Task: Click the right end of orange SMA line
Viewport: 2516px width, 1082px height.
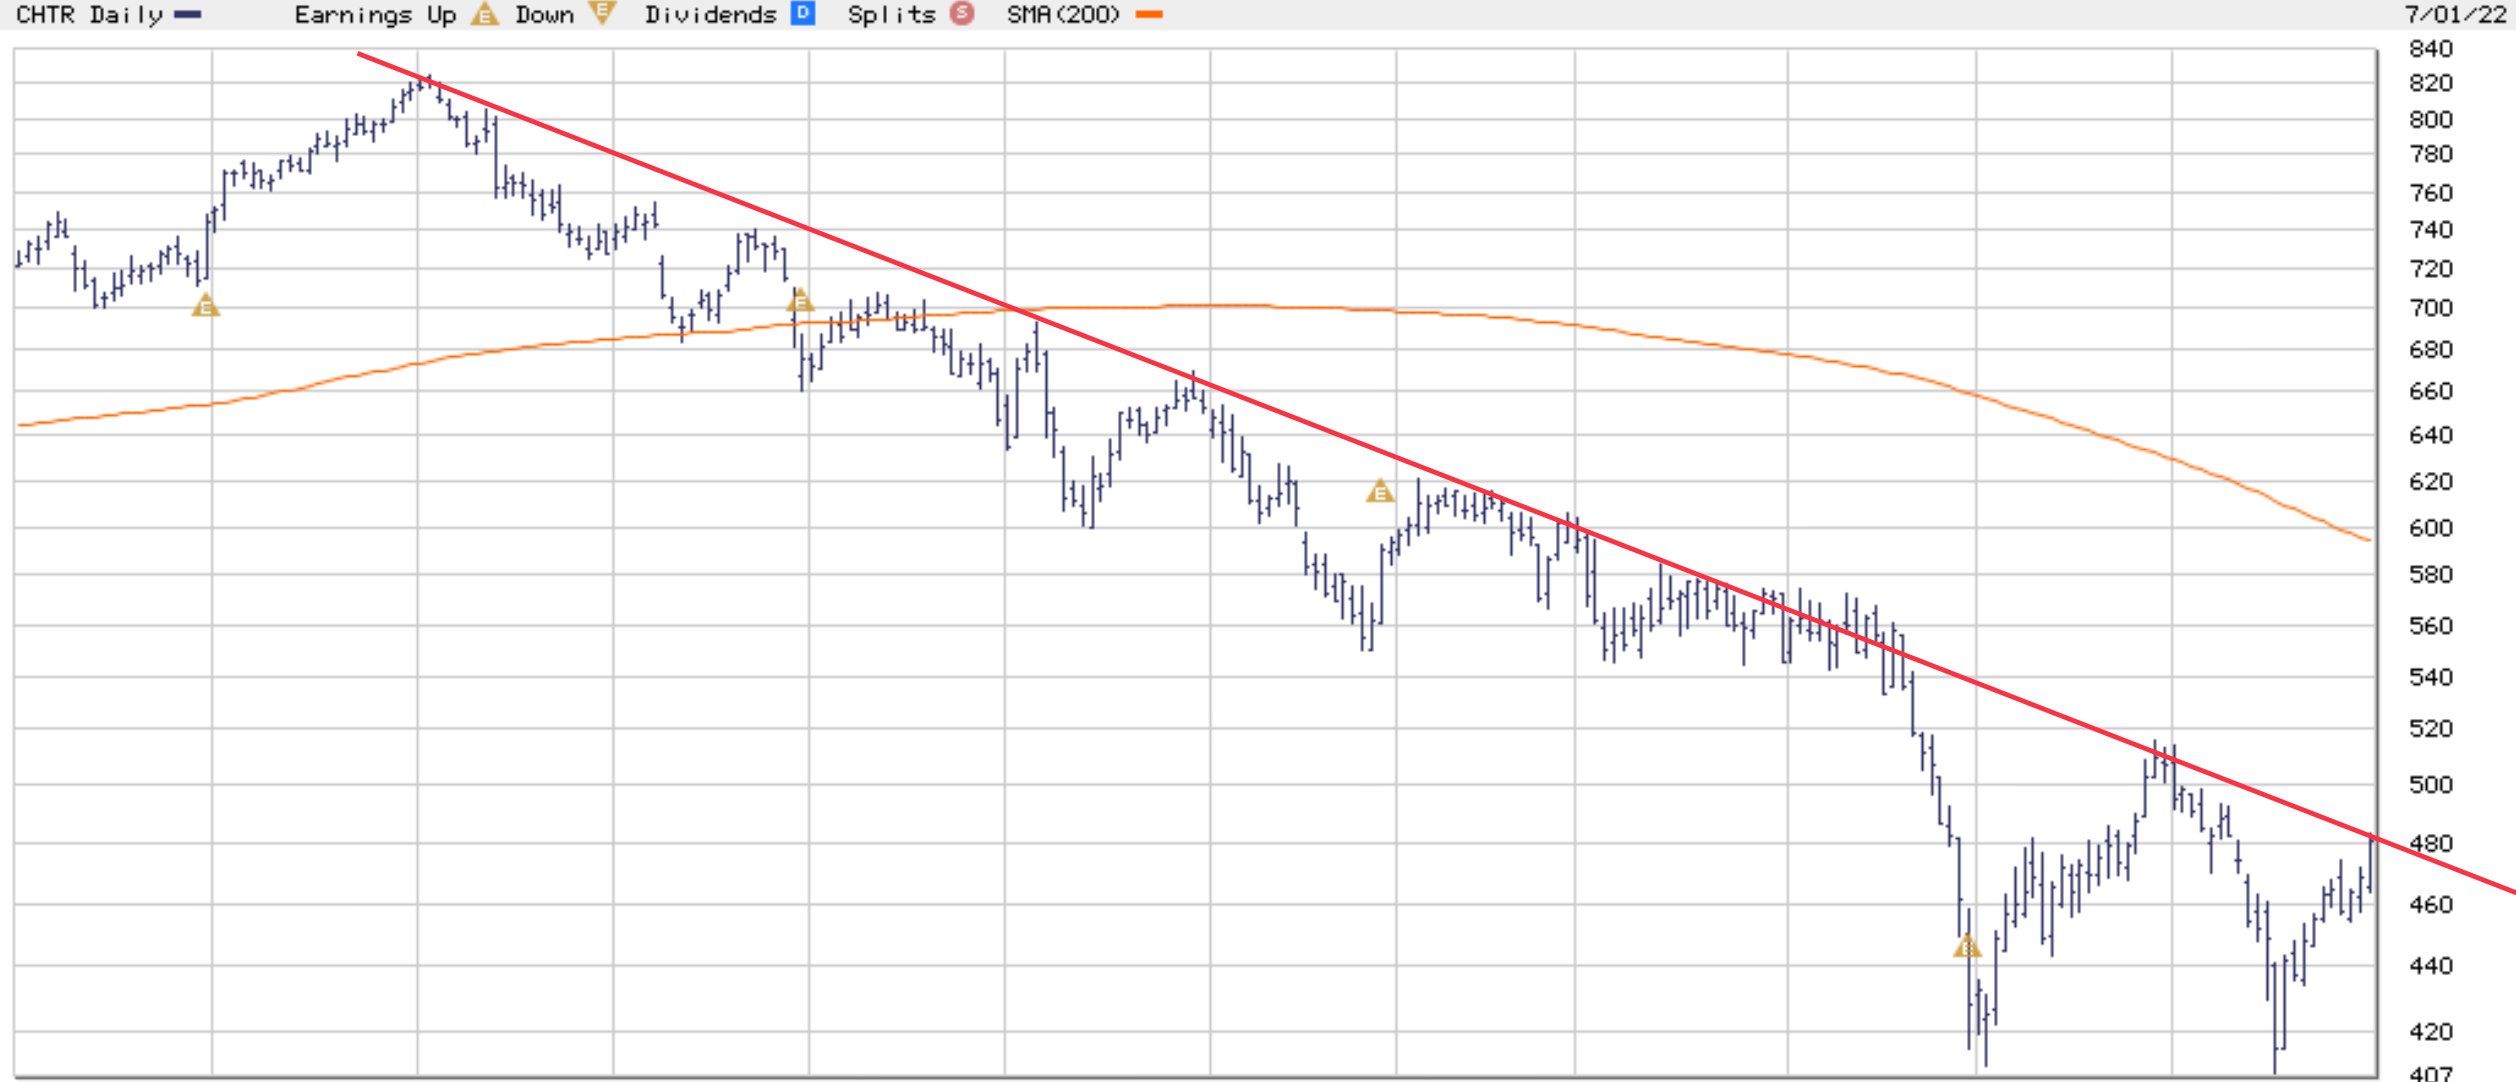Action: point(2366,539)
